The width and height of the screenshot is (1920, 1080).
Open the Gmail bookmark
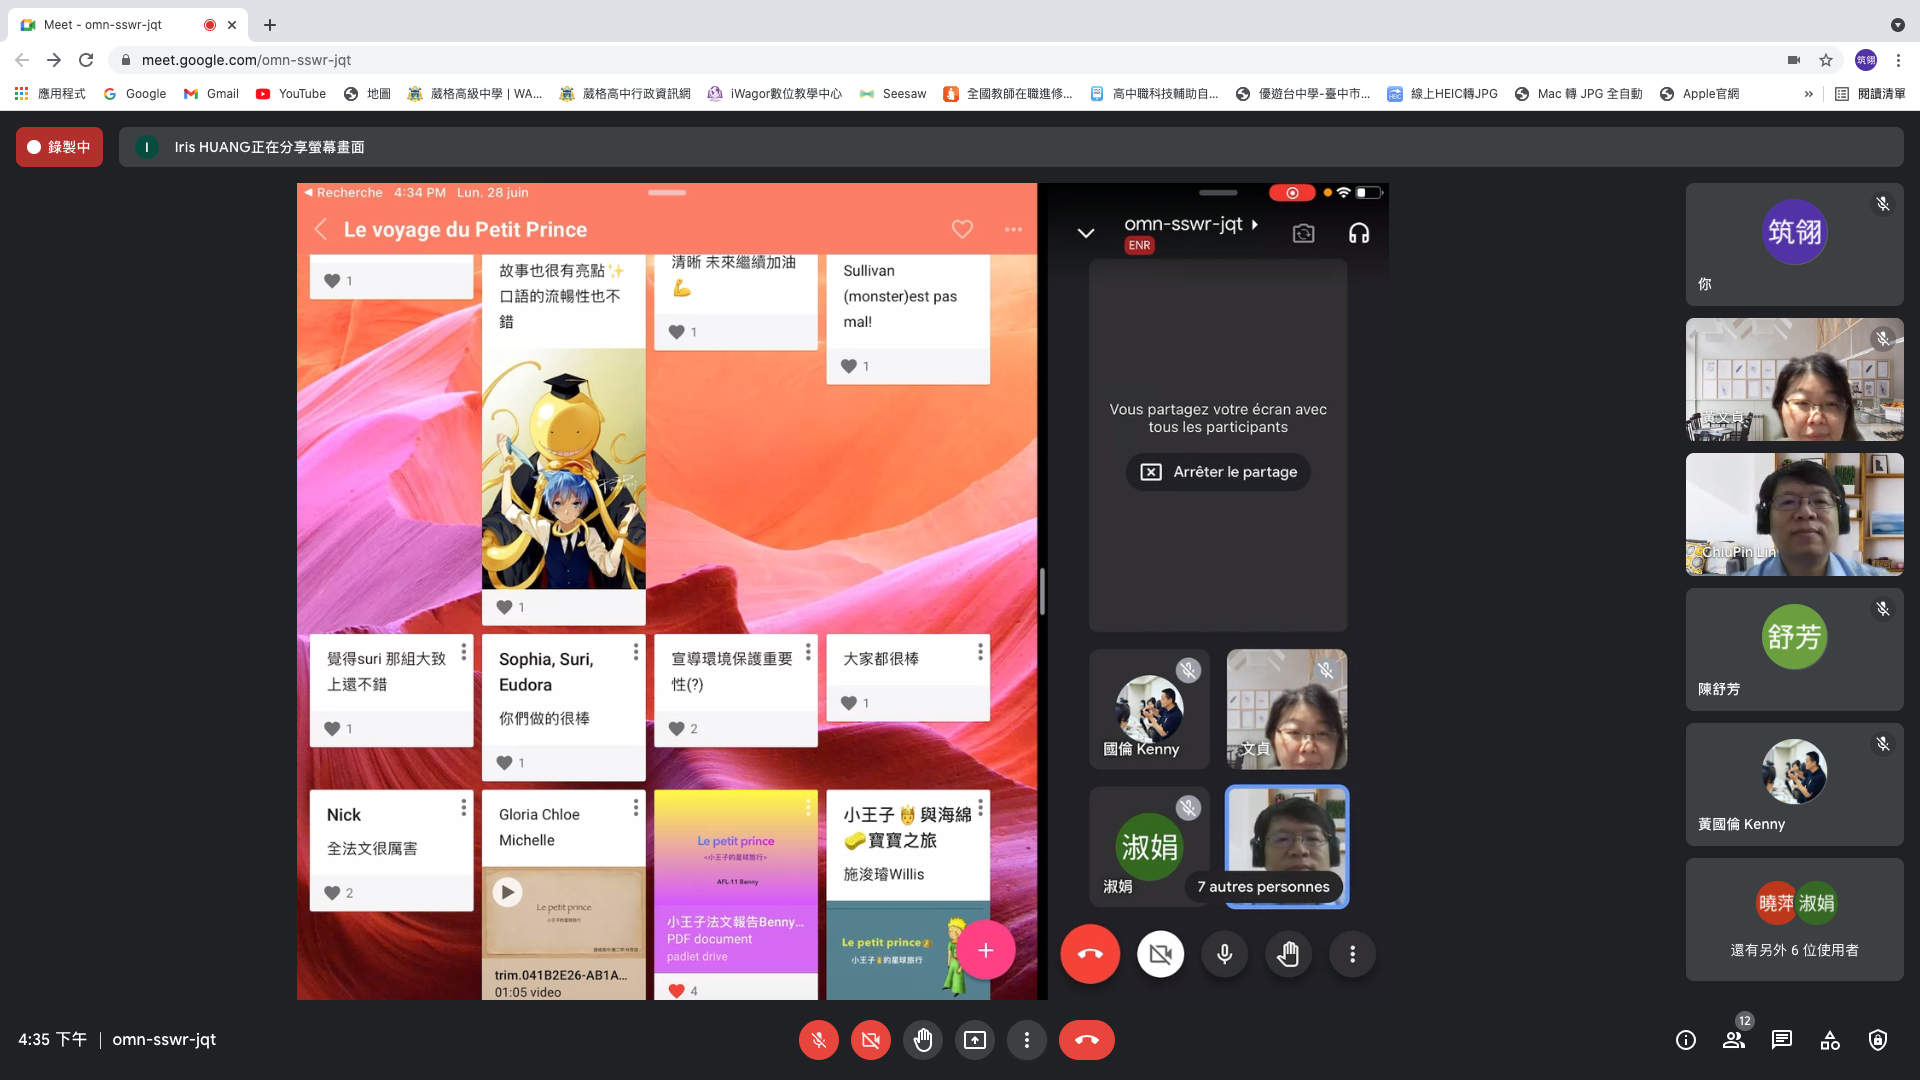pos(211,94)
